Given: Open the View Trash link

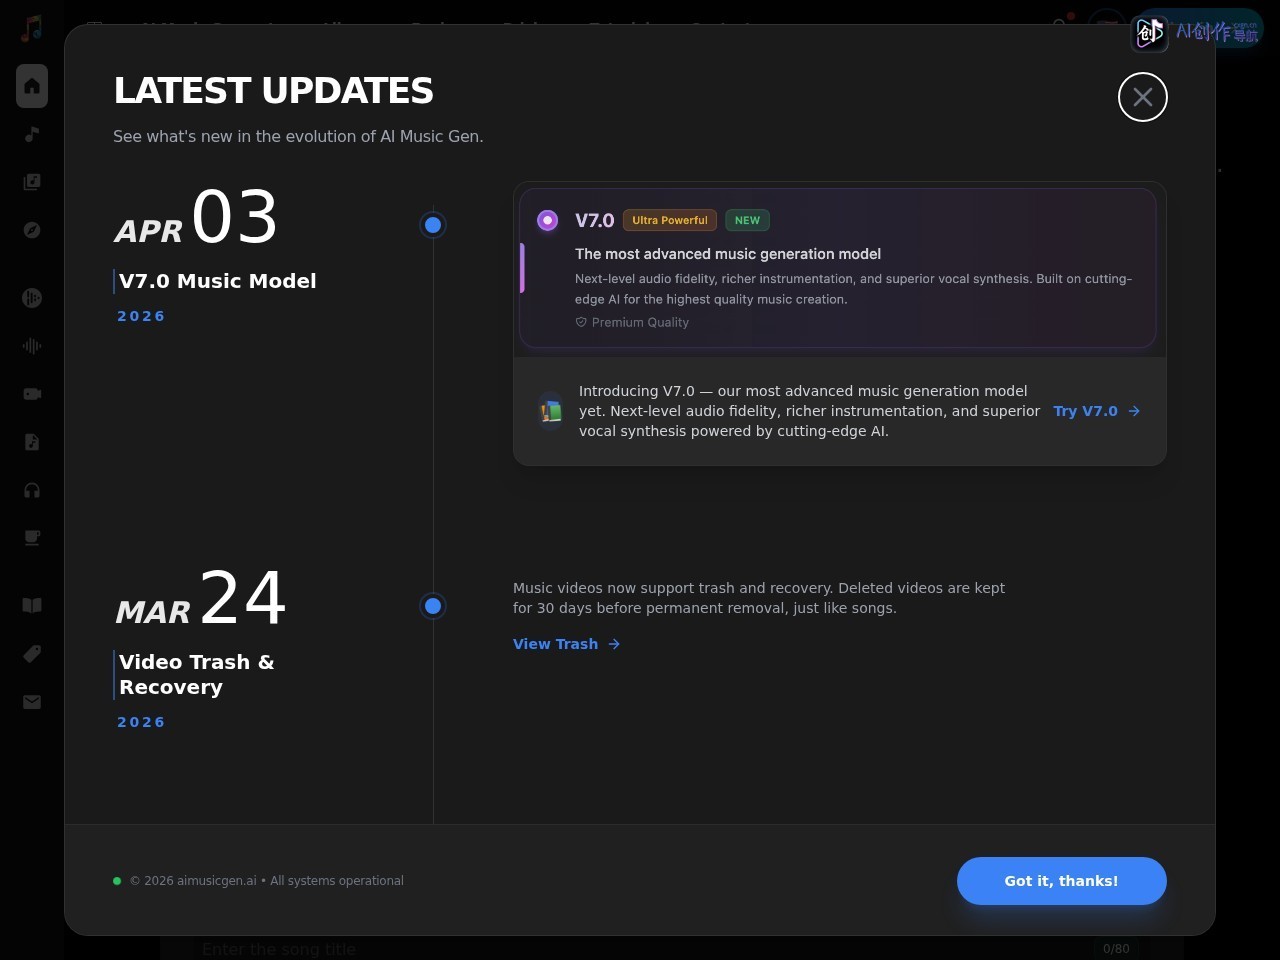Looking at the screenshot, I should pos(566,644).
